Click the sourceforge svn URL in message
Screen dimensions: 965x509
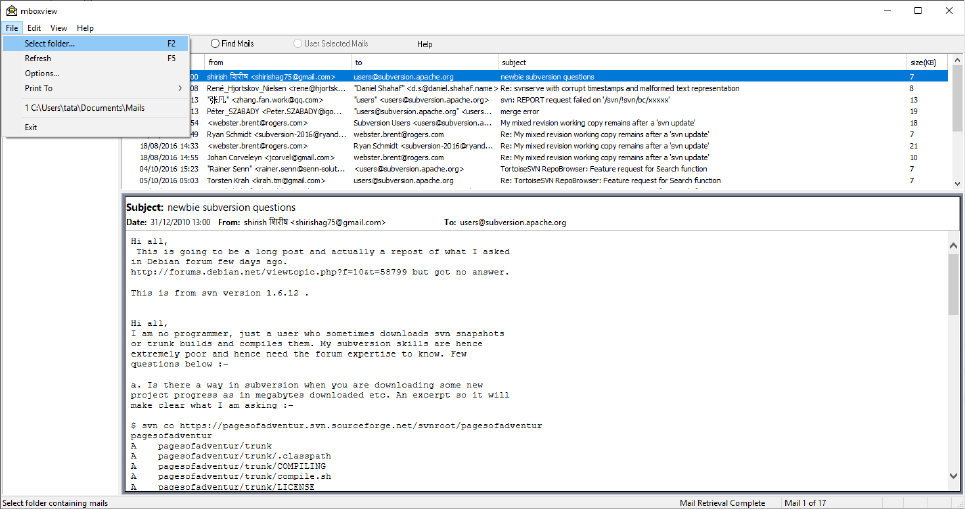point(361,426)
